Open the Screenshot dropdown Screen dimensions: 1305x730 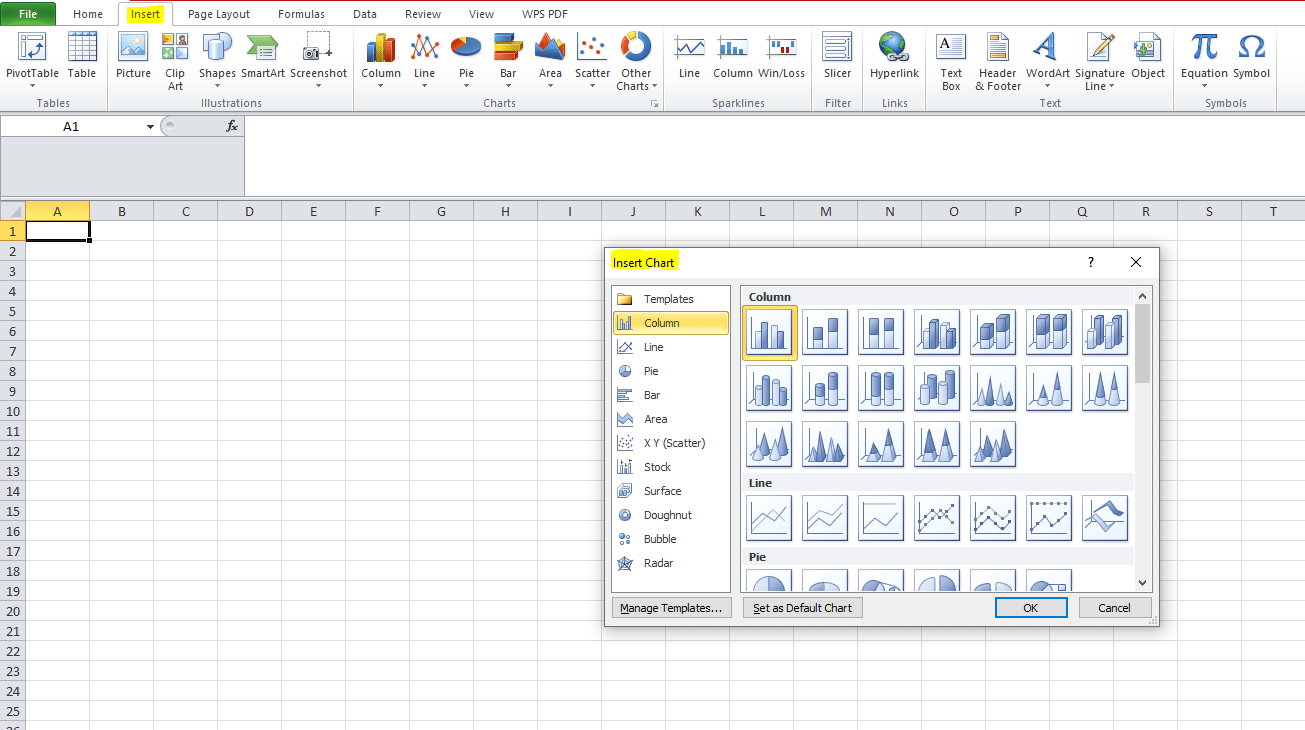(319, 86)
